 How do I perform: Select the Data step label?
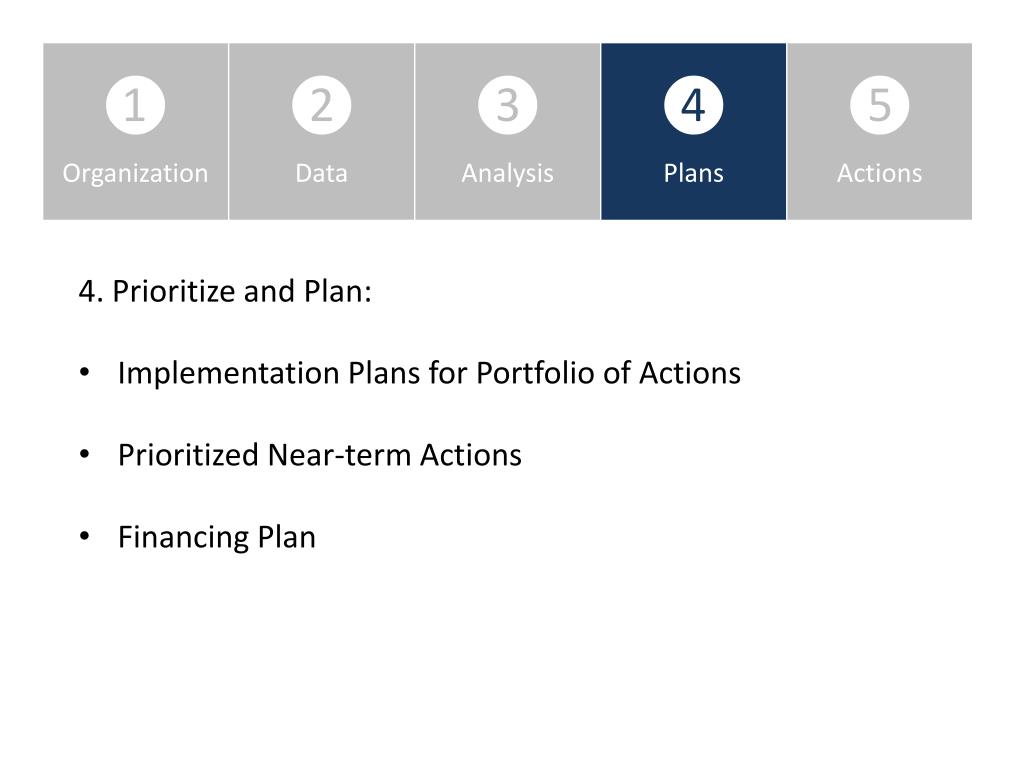(321, 173)
